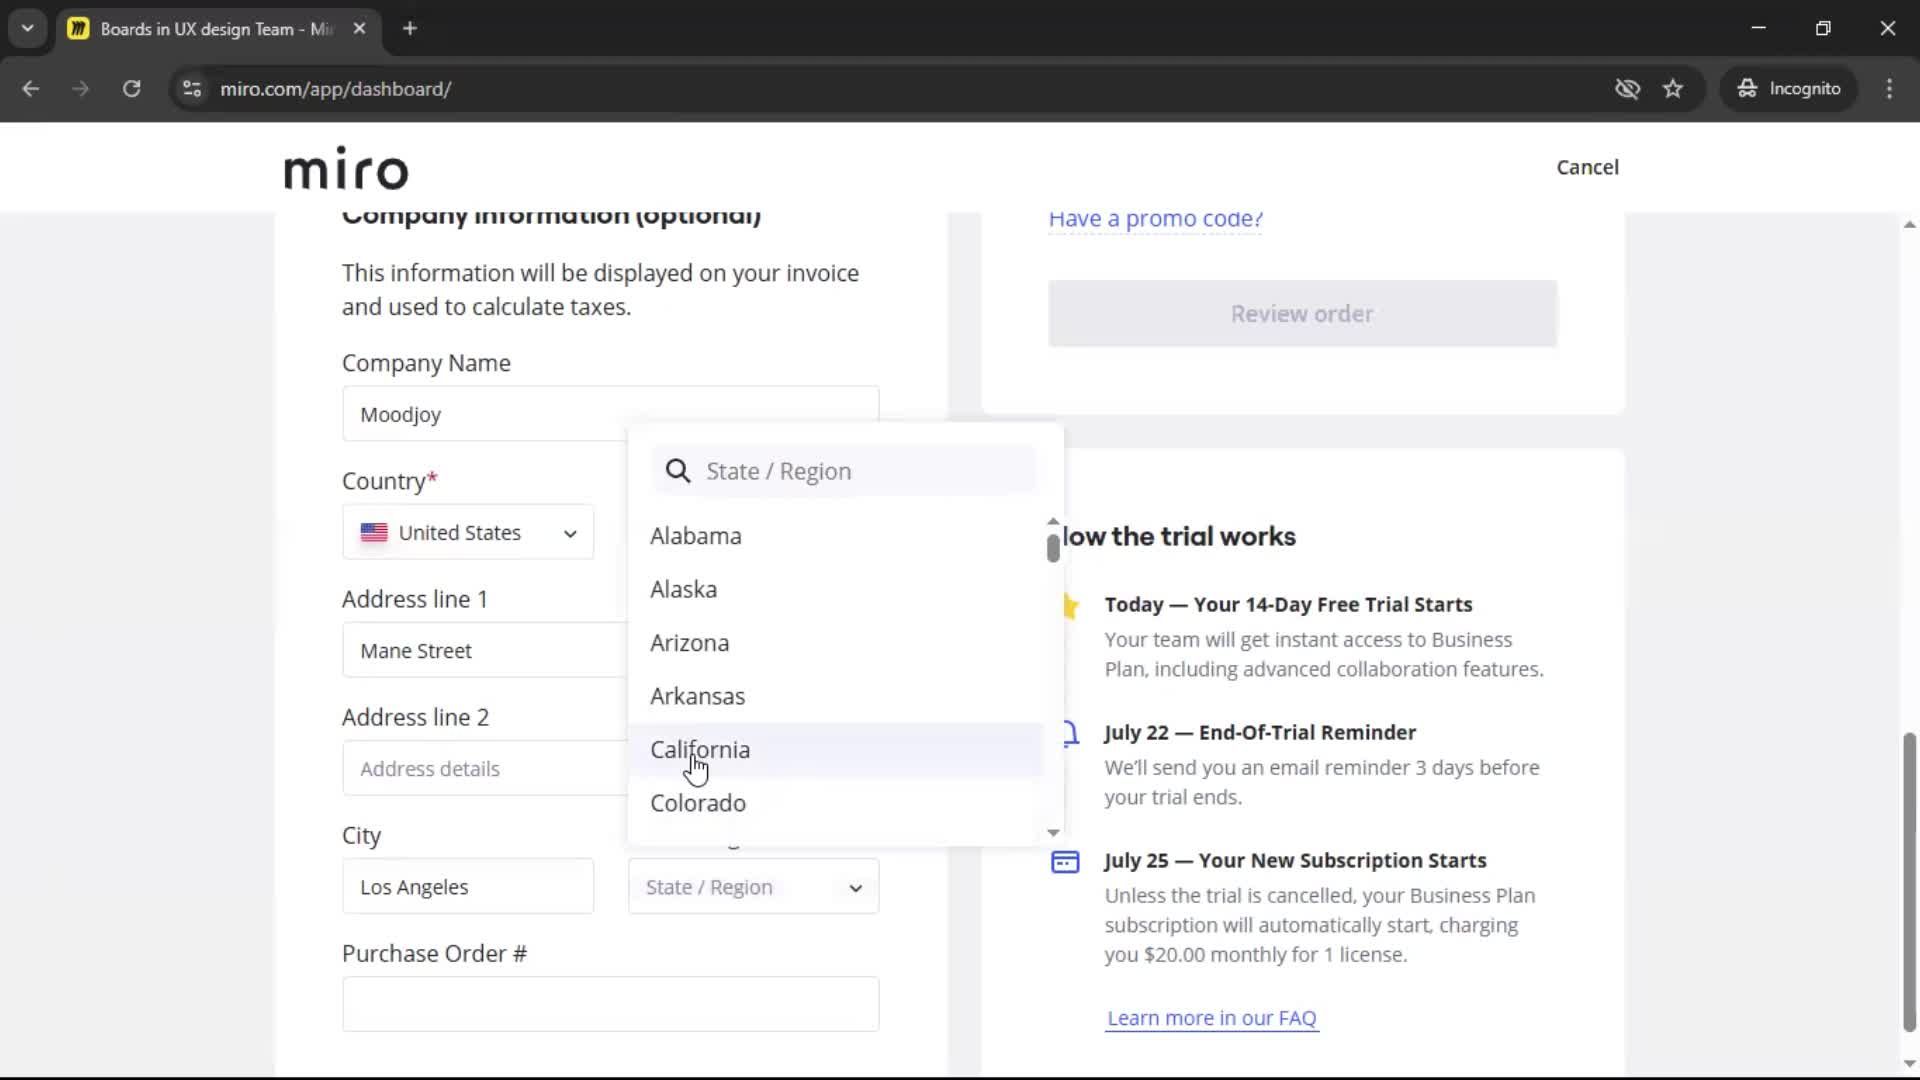Open Learn more in our FAQ
Screen dimensions: 1920x1080
point(1212,1018)
